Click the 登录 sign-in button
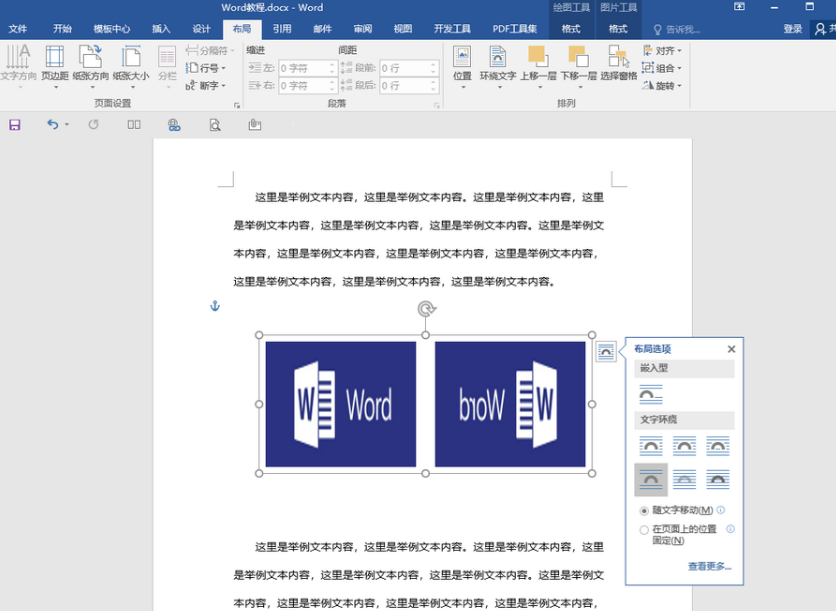The image size is (836, 611). click(x=792, y=29)
